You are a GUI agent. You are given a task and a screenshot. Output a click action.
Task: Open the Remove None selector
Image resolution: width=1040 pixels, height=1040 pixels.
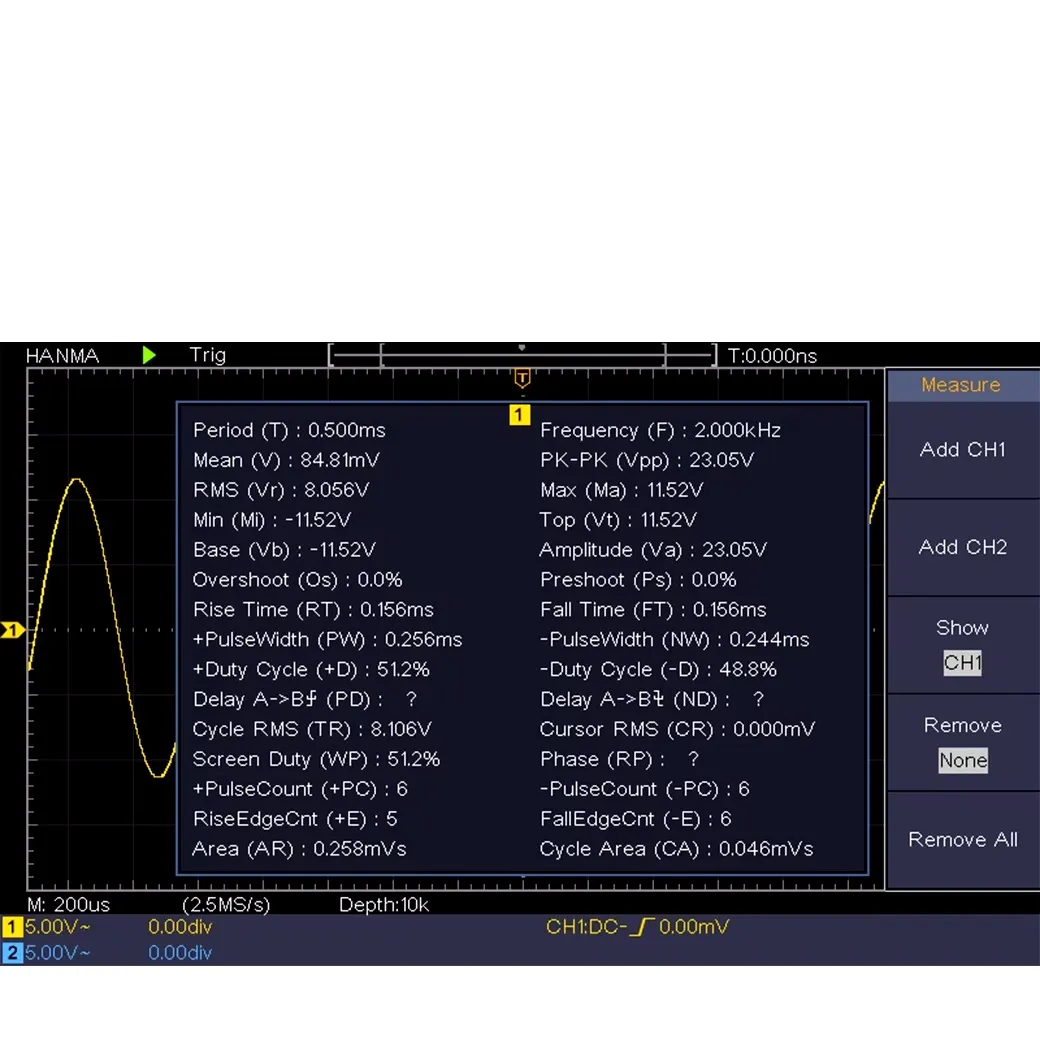point(962,760)
